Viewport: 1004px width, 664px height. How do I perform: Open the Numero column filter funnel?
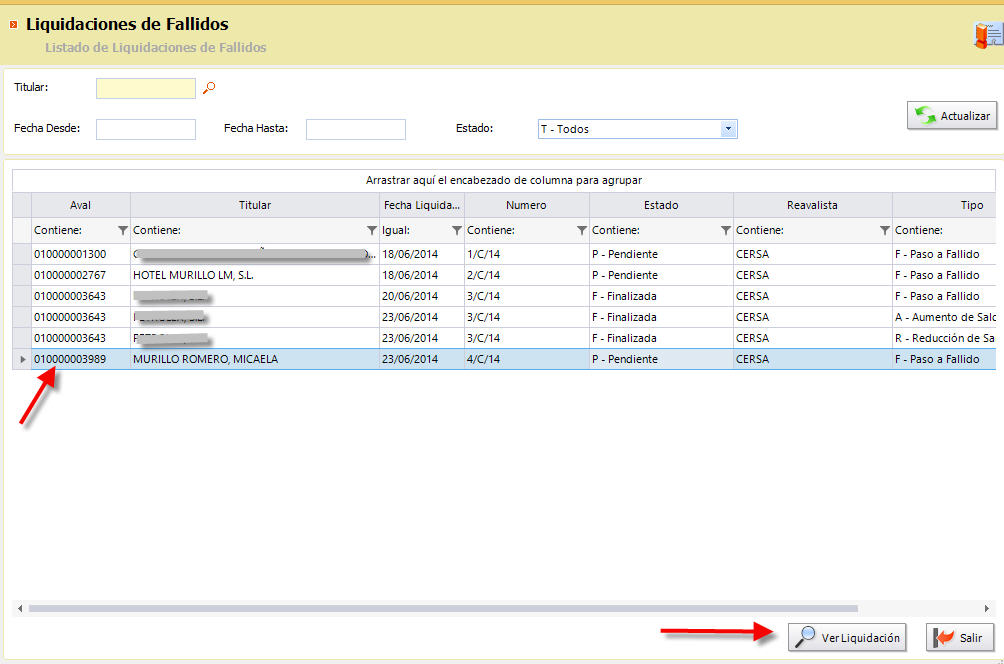pyautogui.click(x=581, y=230)
